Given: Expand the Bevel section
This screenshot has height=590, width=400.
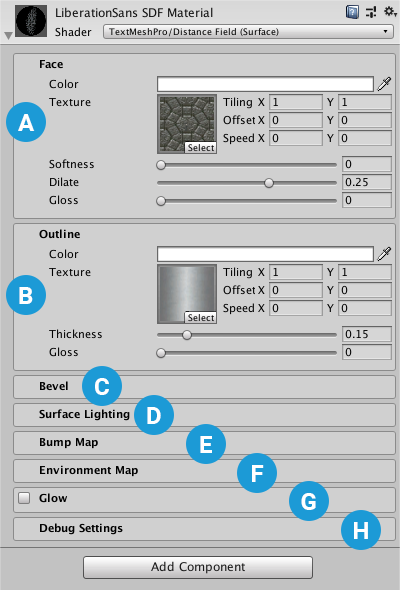Looking at the screenshot, I should pyautogui.click(x=204, y=386).
